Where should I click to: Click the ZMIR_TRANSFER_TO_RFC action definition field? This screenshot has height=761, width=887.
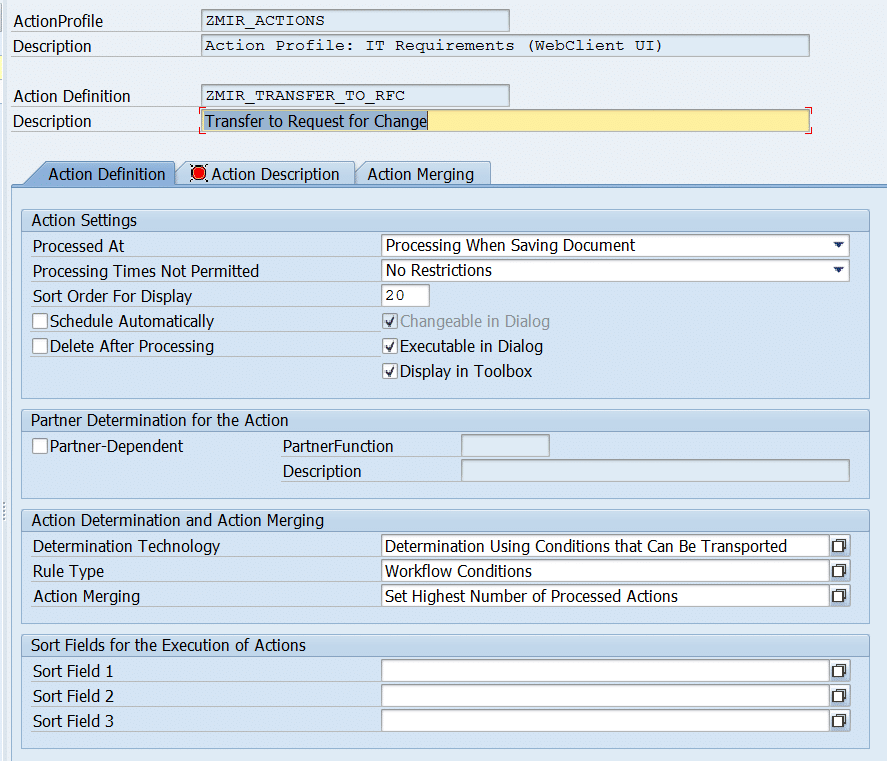click(x=355, y=96)
